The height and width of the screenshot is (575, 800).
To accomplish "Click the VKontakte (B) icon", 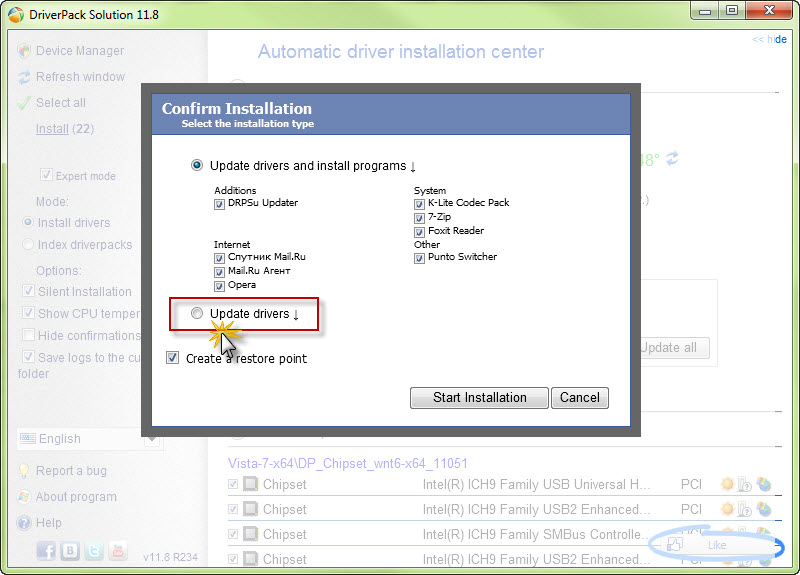I will pos(70,551).
